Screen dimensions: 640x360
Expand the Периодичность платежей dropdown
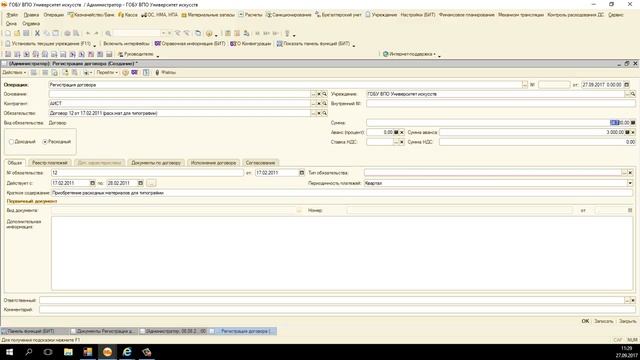coord(630,183)
